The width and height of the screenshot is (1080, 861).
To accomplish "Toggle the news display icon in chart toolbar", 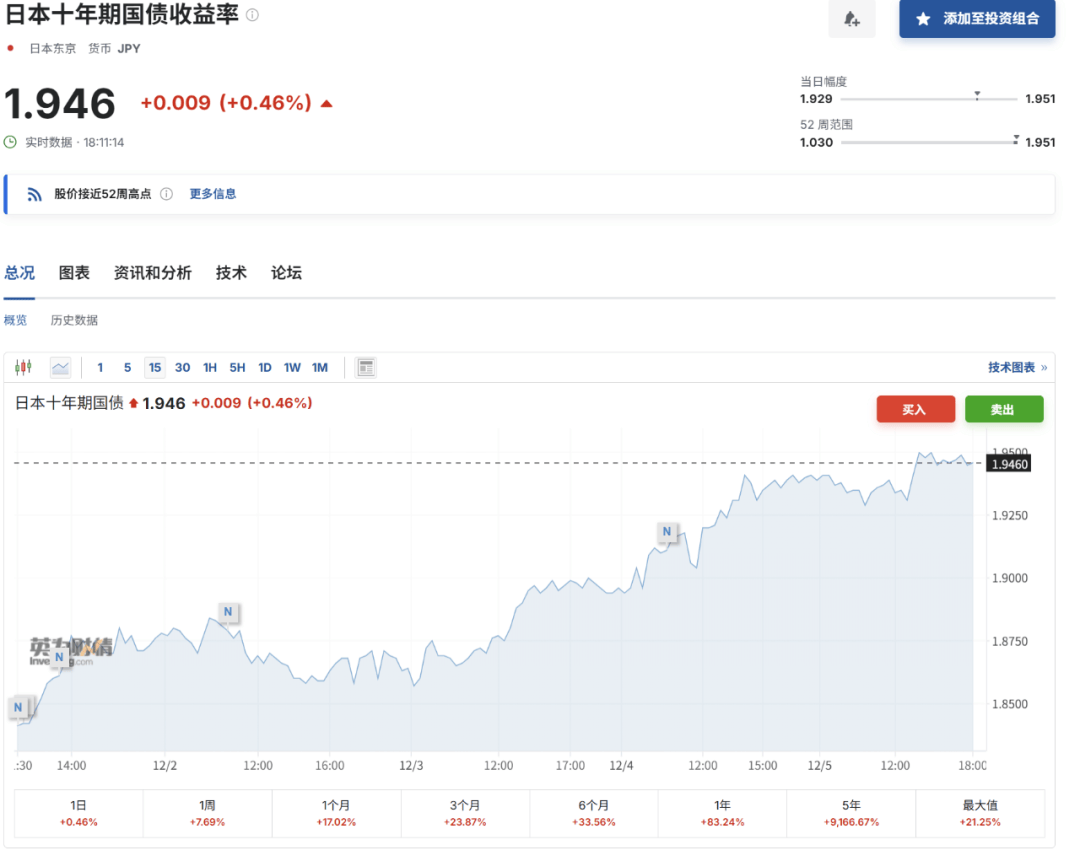I will (366, 367).
